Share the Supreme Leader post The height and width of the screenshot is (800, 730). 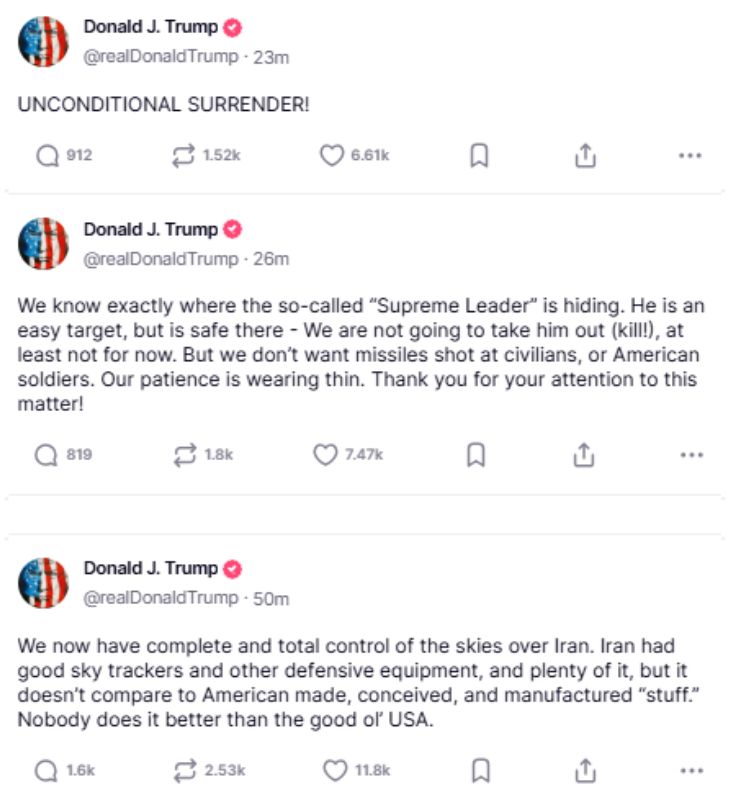[x=584, y=455]
